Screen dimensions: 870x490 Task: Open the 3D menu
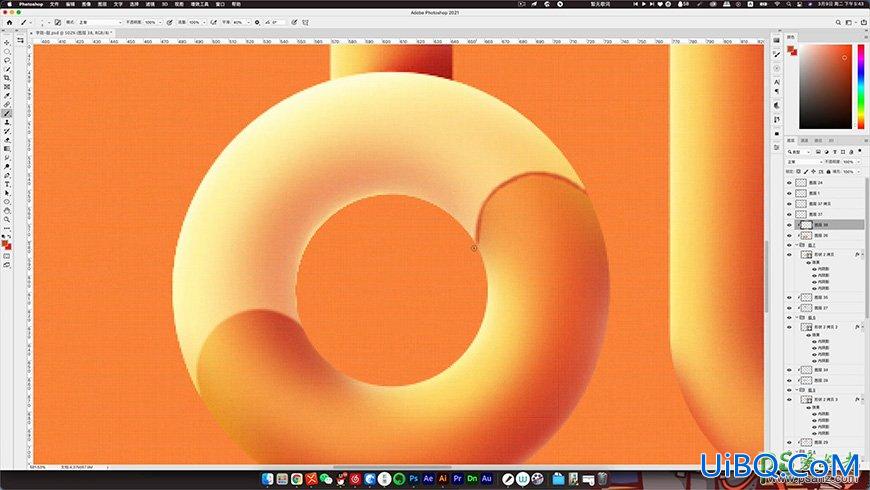click(165, 4)
